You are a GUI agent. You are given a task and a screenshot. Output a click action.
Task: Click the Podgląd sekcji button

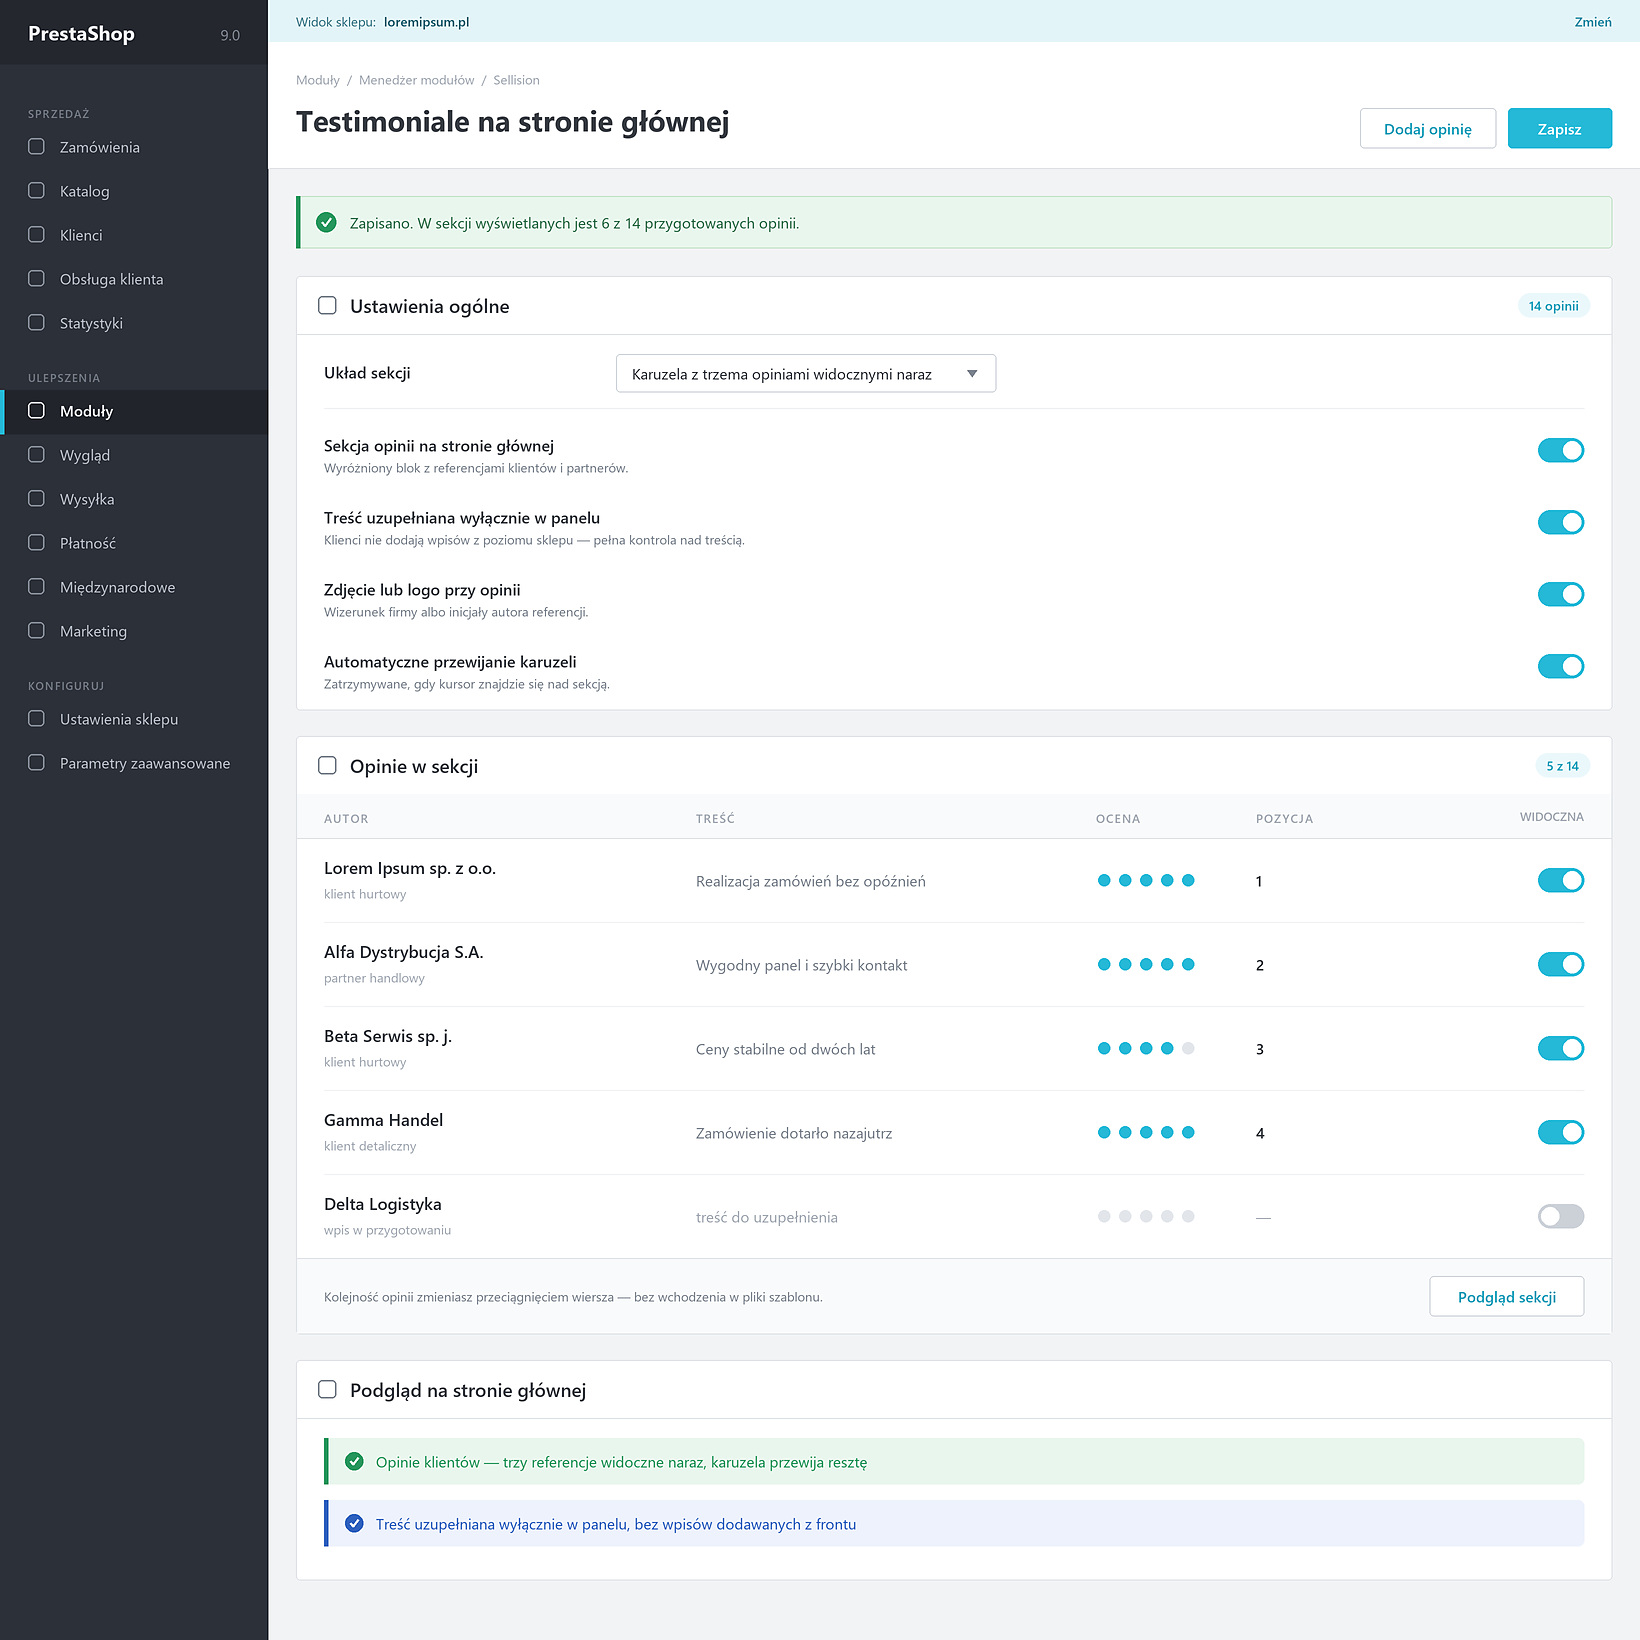[1506, 1297]
